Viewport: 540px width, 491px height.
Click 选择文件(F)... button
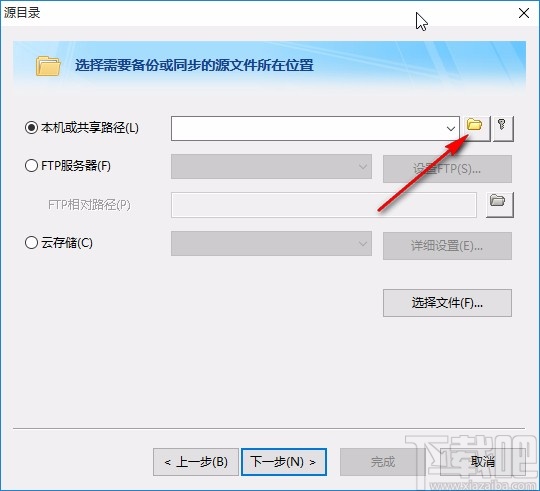(x=447, y=303)
